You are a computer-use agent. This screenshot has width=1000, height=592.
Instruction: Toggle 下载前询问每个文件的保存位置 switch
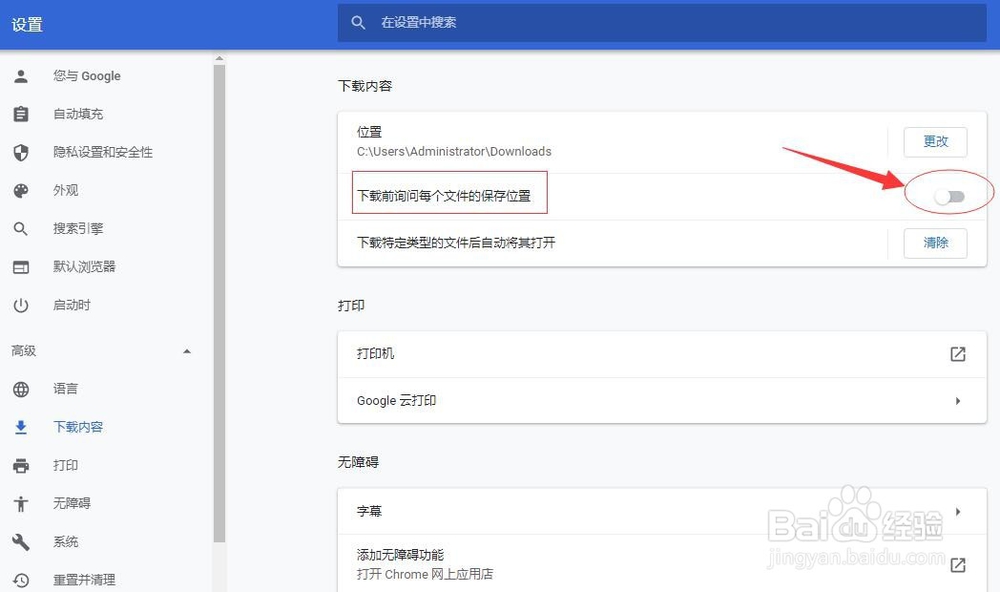(x=949, y=196)
